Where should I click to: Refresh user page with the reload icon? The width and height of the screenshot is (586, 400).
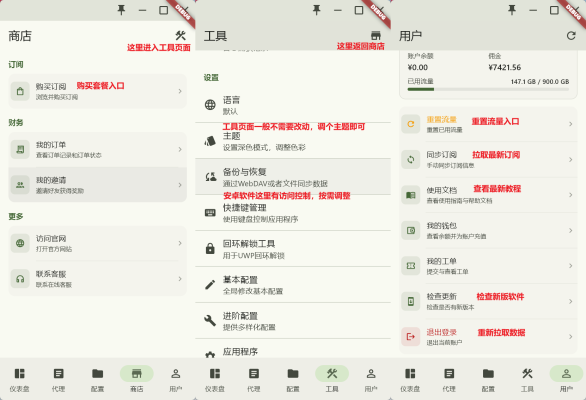tap(571, 36)
